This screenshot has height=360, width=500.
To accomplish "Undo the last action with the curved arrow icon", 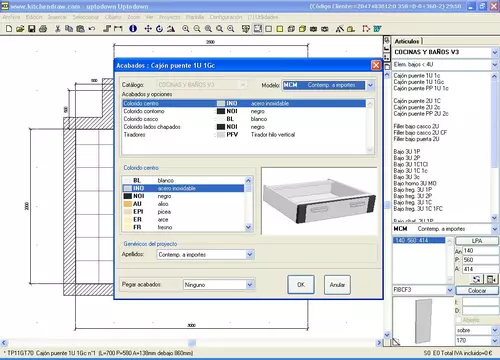I will click(92, 29).
